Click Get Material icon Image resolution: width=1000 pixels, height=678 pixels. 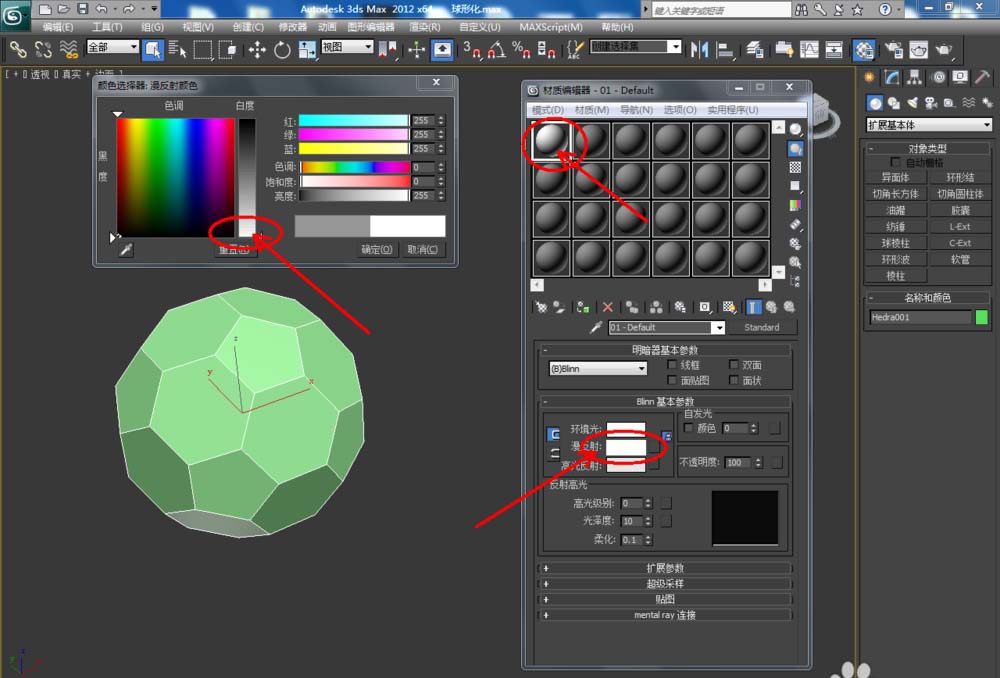coord(541,307)
